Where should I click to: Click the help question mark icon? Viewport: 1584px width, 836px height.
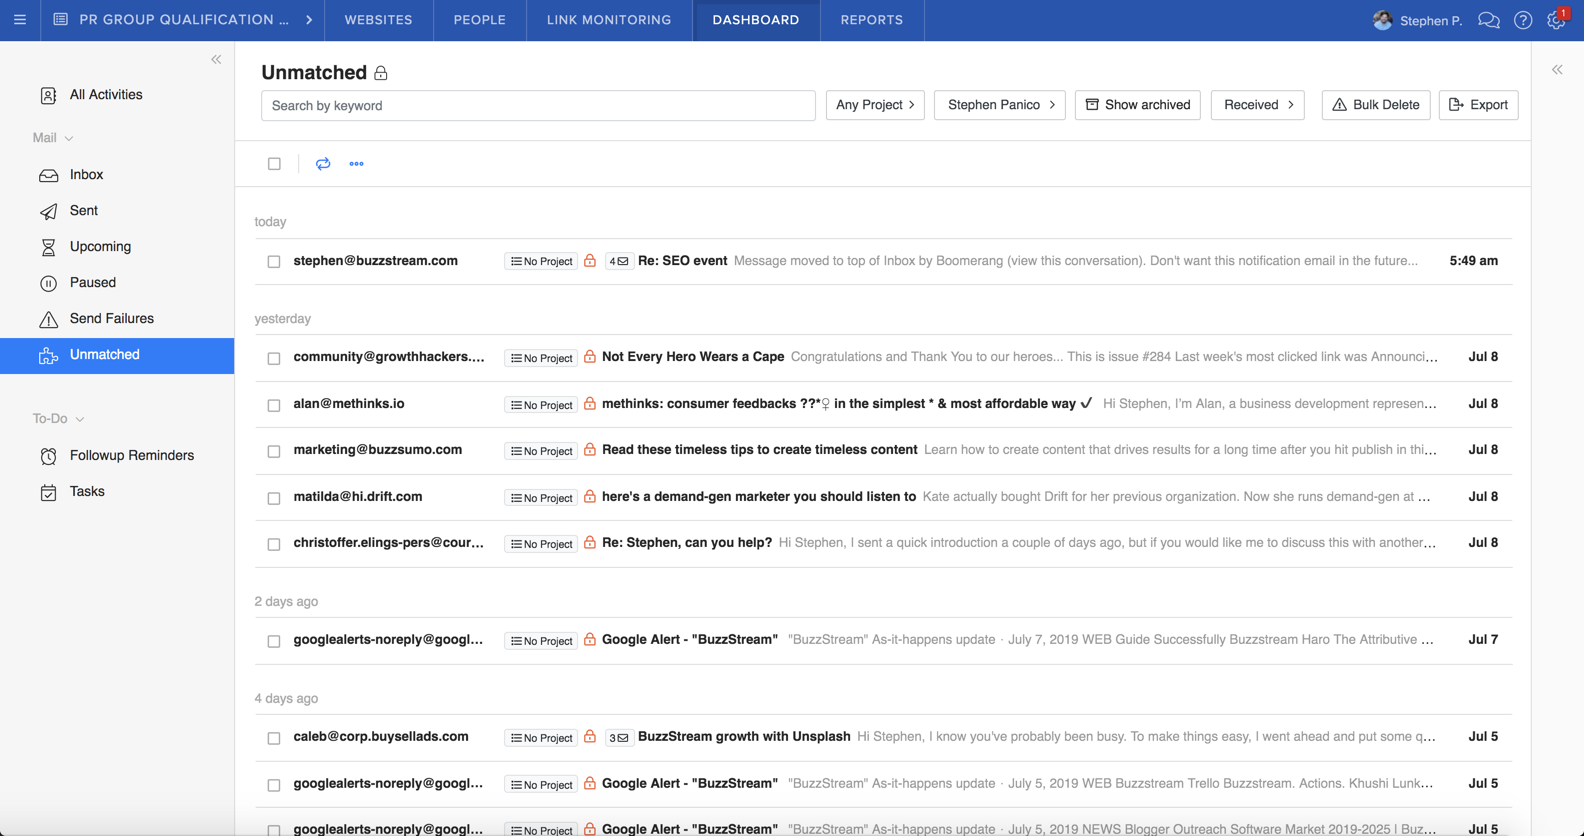click(x=1523, y=20)
